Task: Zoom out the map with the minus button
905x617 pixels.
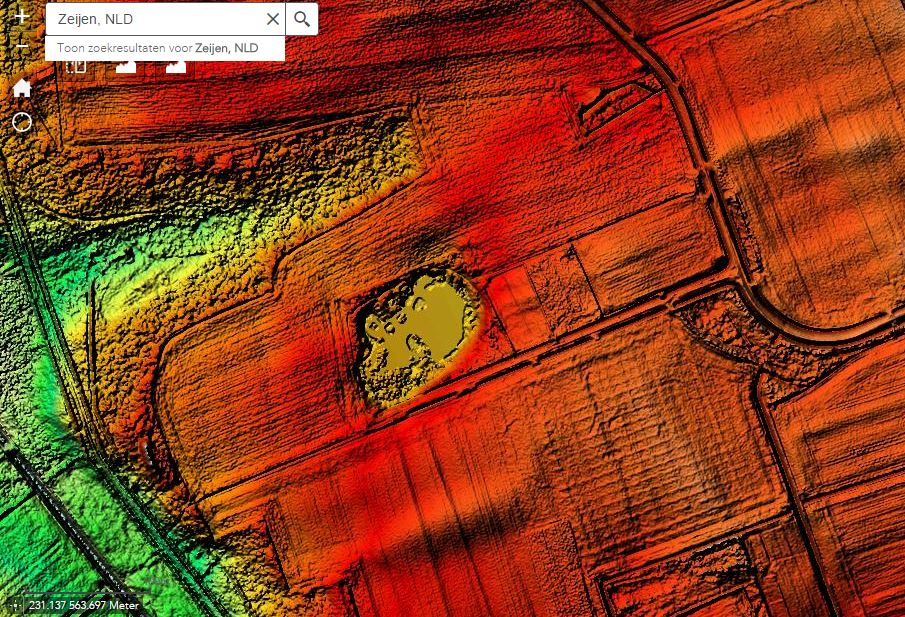Action: tap(22, 46)
